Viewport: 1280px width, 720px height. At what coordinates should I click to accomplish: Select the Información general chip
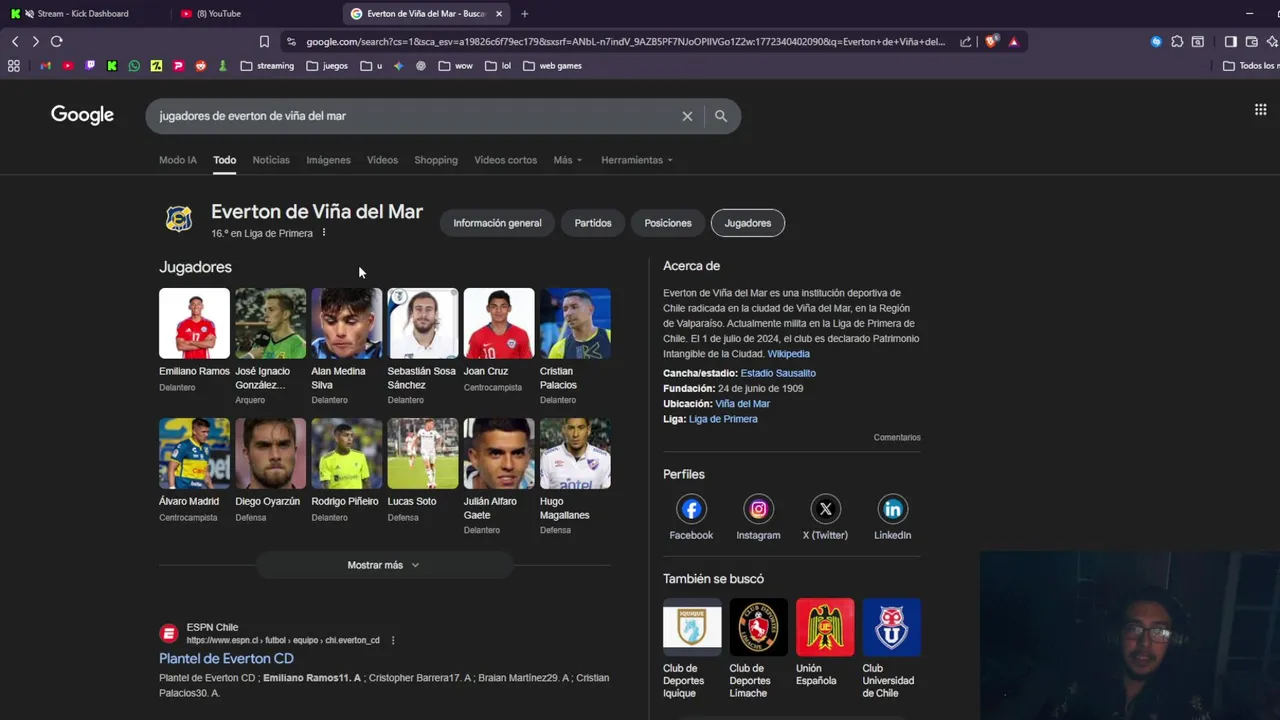497,223
